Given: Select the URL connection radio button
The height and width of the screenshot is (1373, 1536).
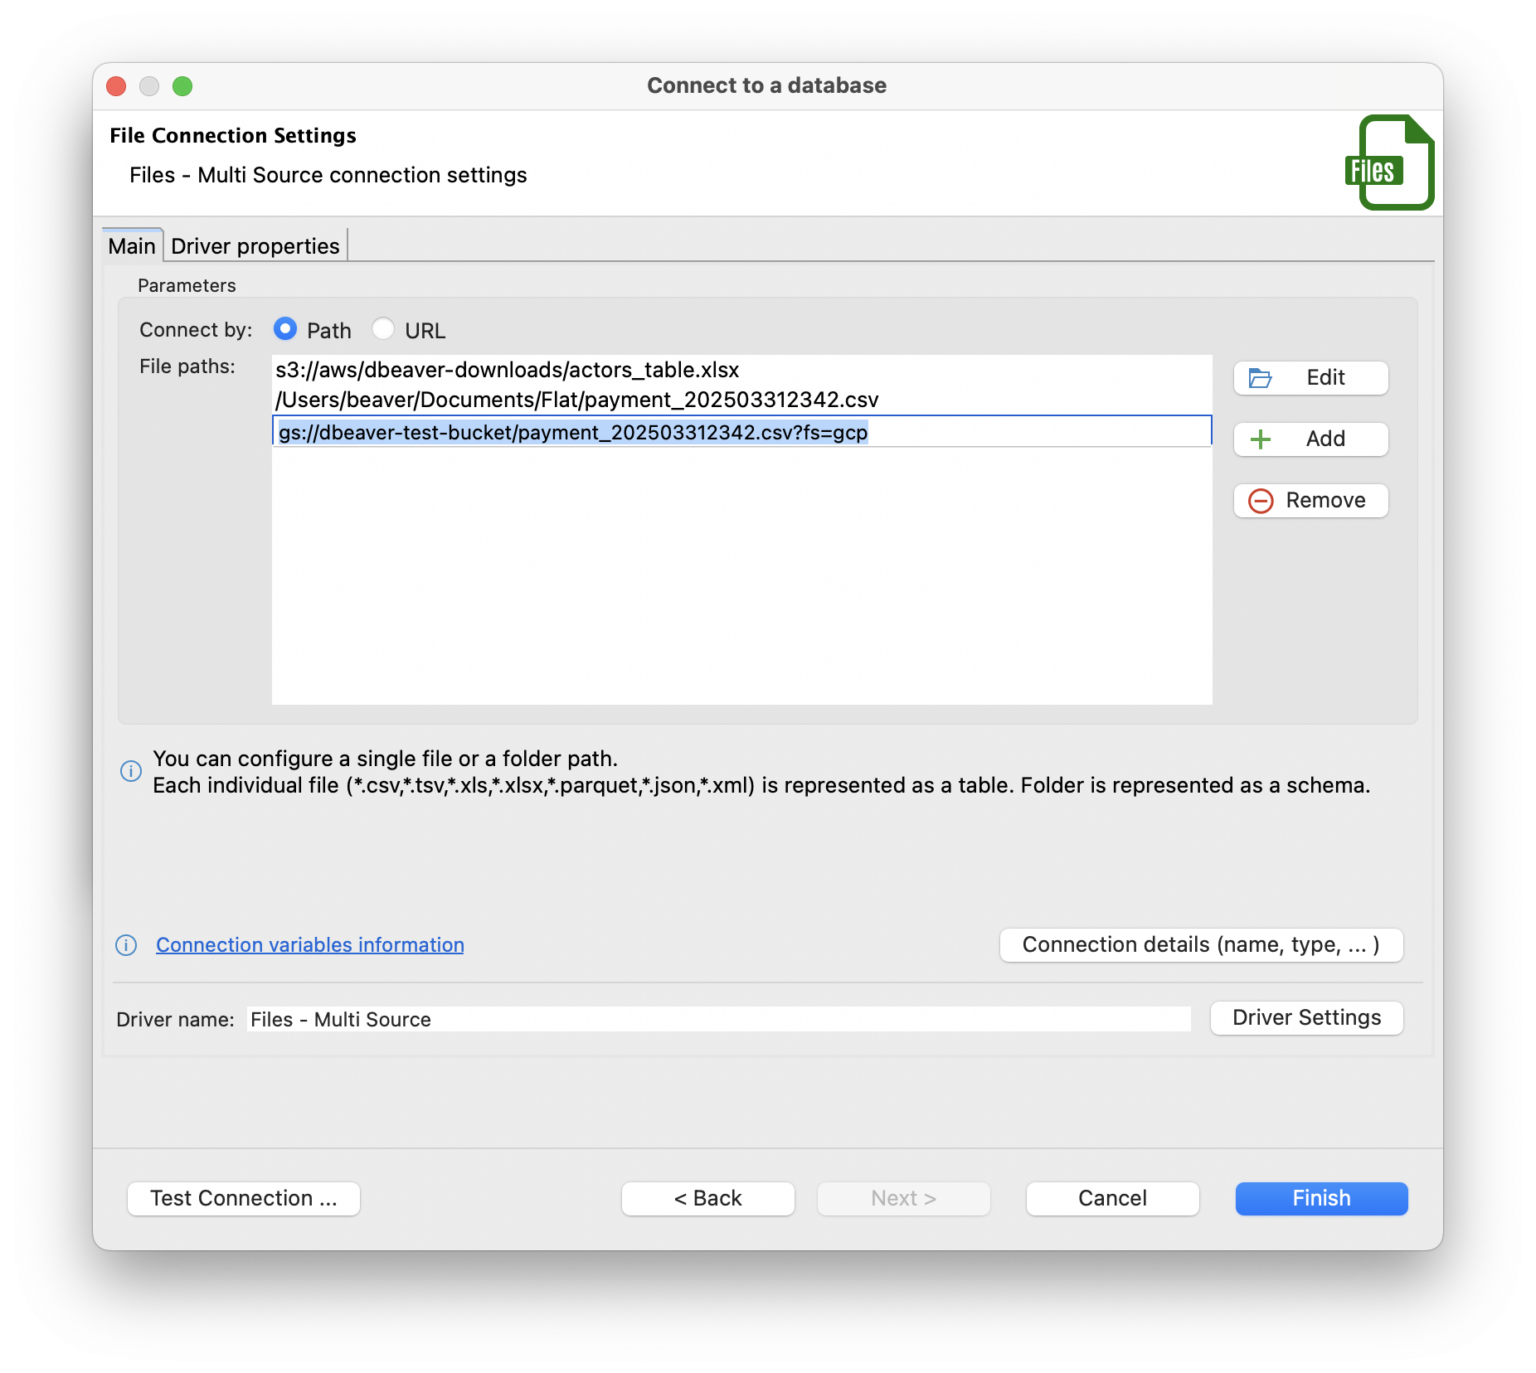Looking at the screenshot, I should 383,328.
